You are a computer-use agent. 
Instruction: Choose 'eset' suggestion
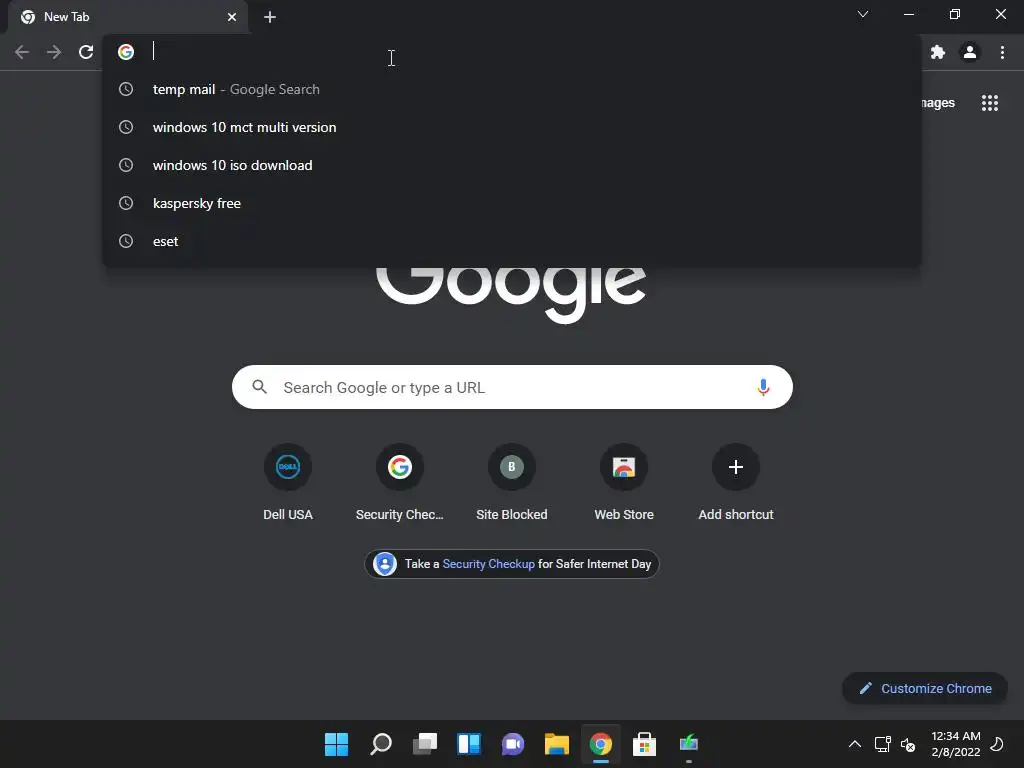512,241
